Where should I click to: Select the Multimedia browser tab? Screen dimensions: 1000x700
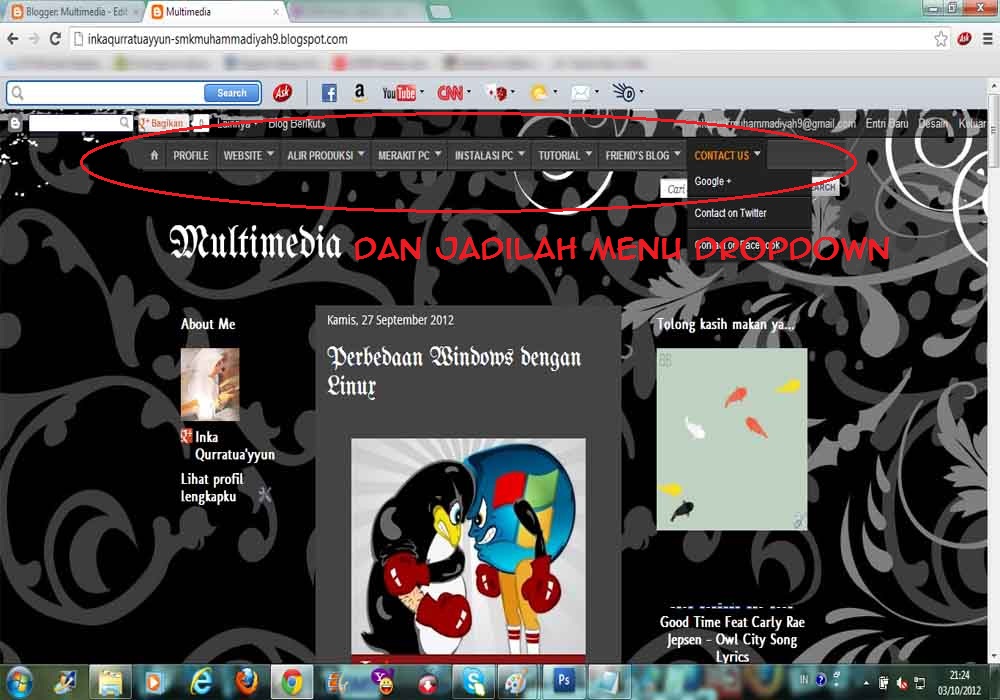point(214,11)
